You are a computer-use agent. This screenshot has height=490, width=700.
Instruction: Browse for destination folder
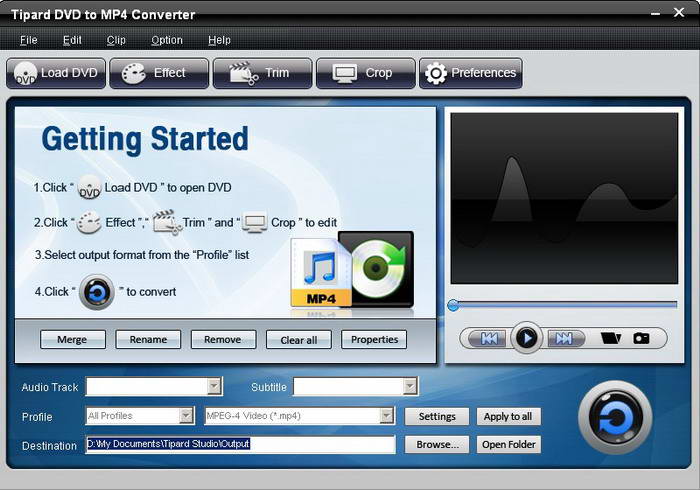tap(437, 444)
